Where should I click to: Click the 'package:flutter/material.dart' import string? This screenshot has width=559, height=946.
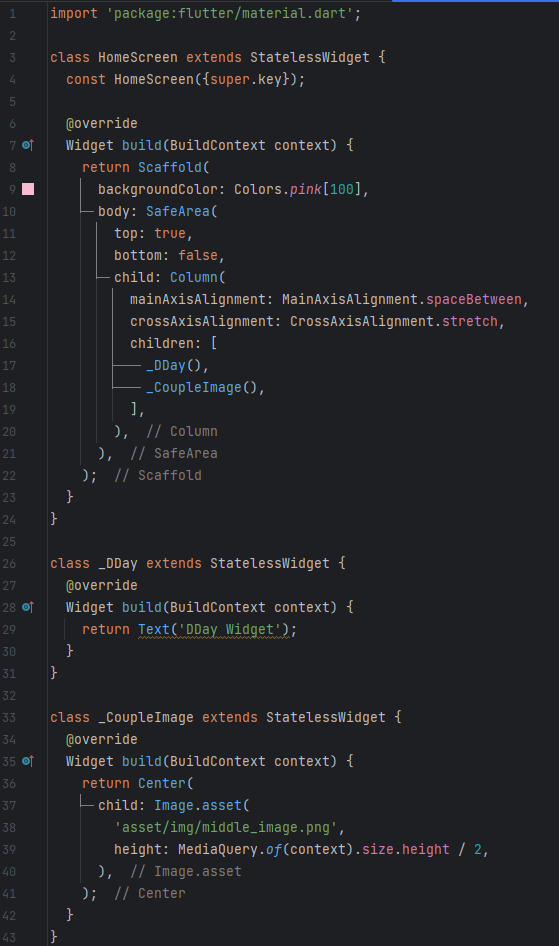pyautogui.click(x=230, y=13)
